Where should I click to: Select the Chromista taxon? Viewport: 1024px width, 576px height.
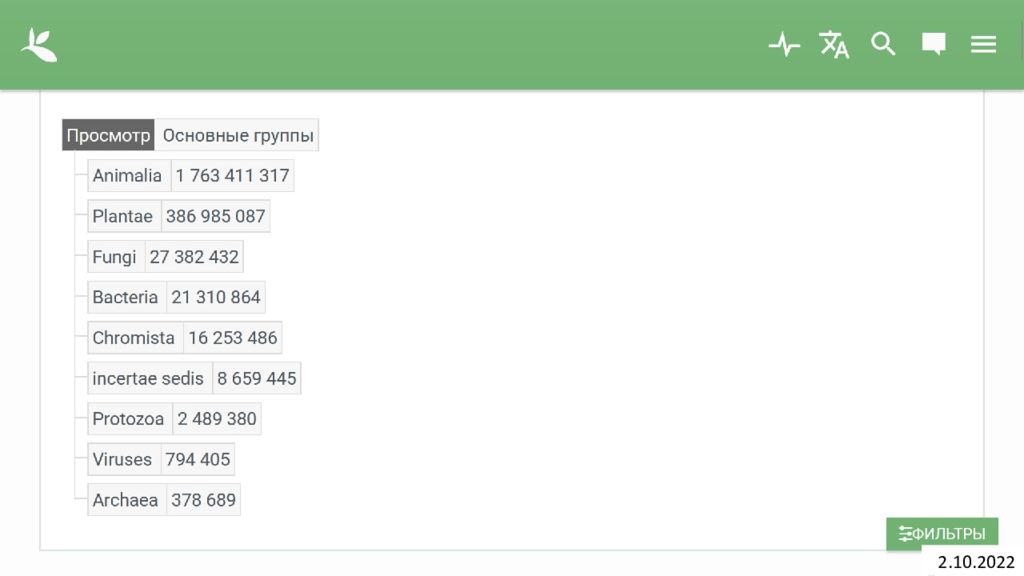point(135,338)
